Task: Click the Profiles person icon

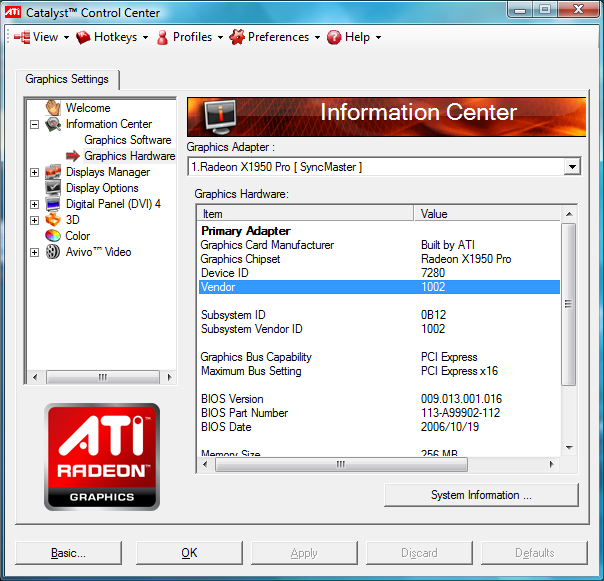Action: point(163,37)
